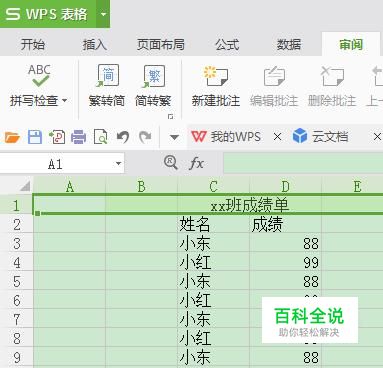This screenshot has width=383, height=368.
Task: Select row 9 header
Action: [x=16, y=357]
